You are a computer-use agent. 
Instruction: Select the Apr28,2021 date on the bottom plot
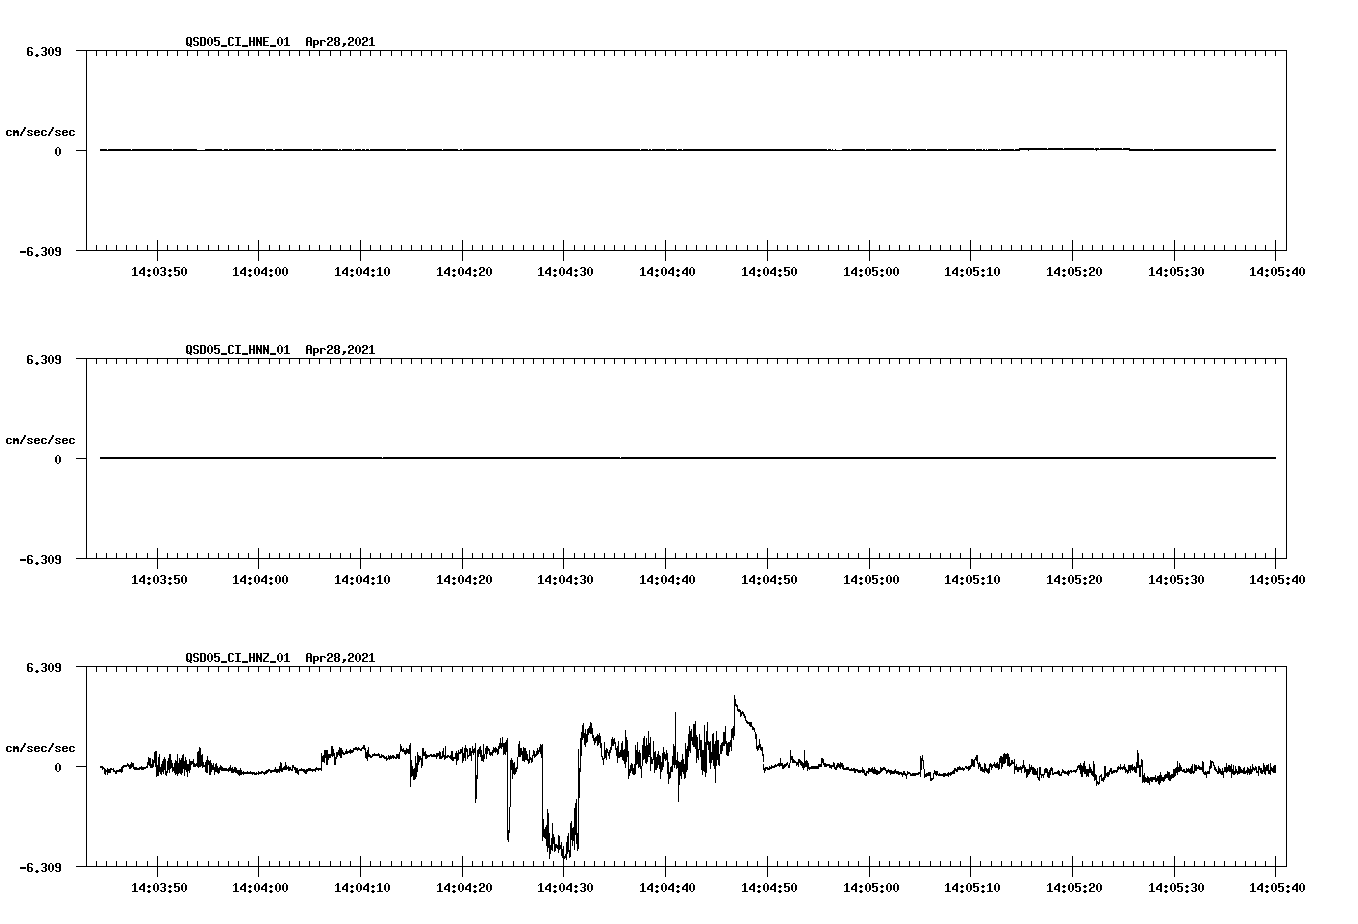(340, 658)
